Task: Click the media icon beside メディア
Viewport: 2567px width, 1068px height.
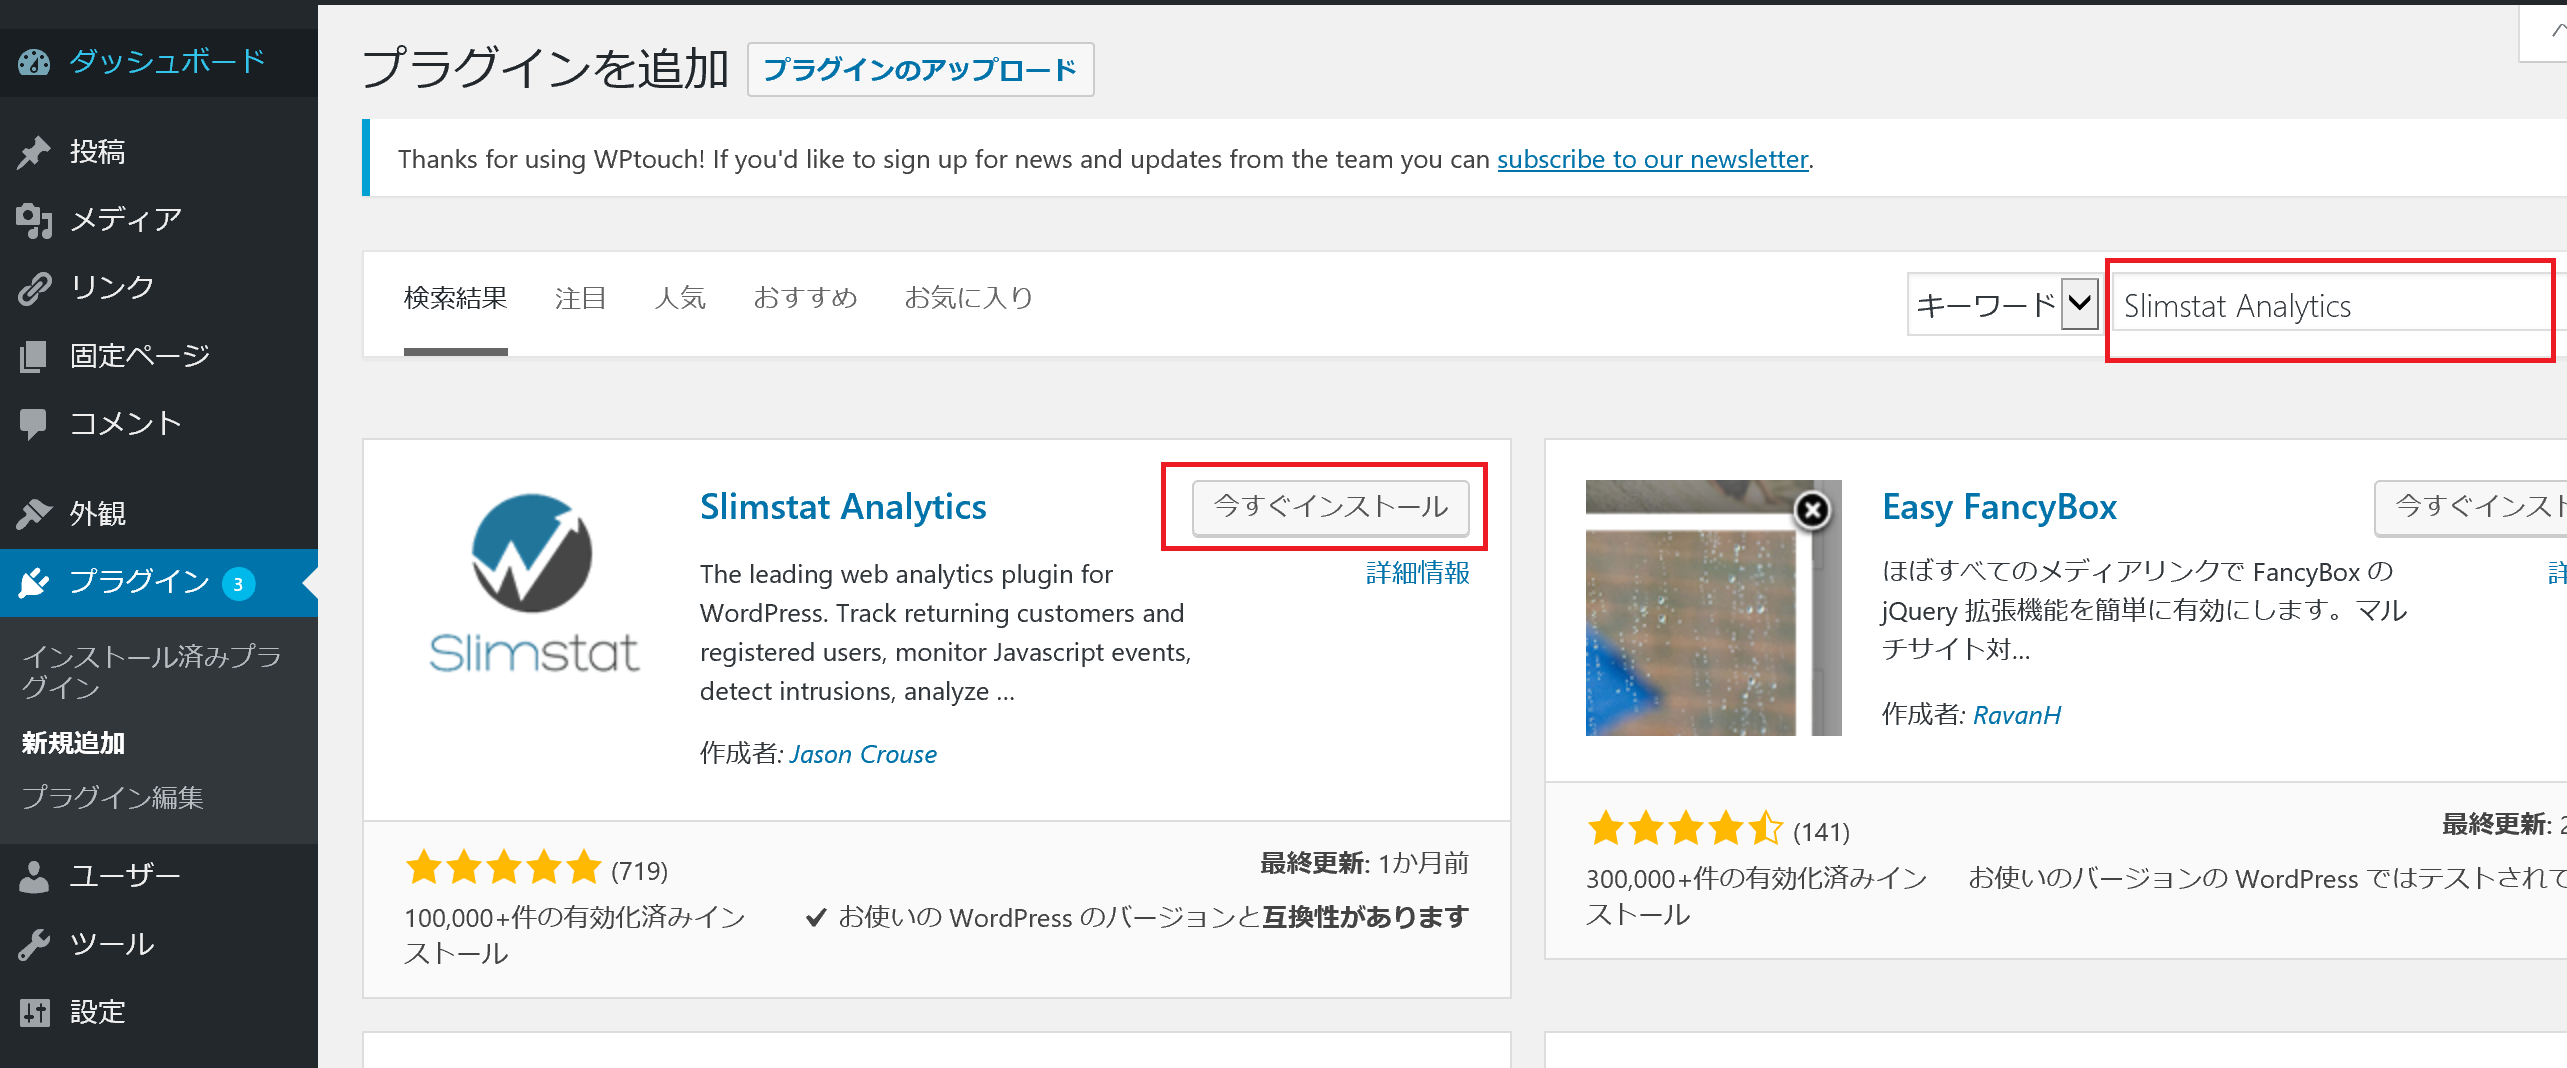Action: 34,220
